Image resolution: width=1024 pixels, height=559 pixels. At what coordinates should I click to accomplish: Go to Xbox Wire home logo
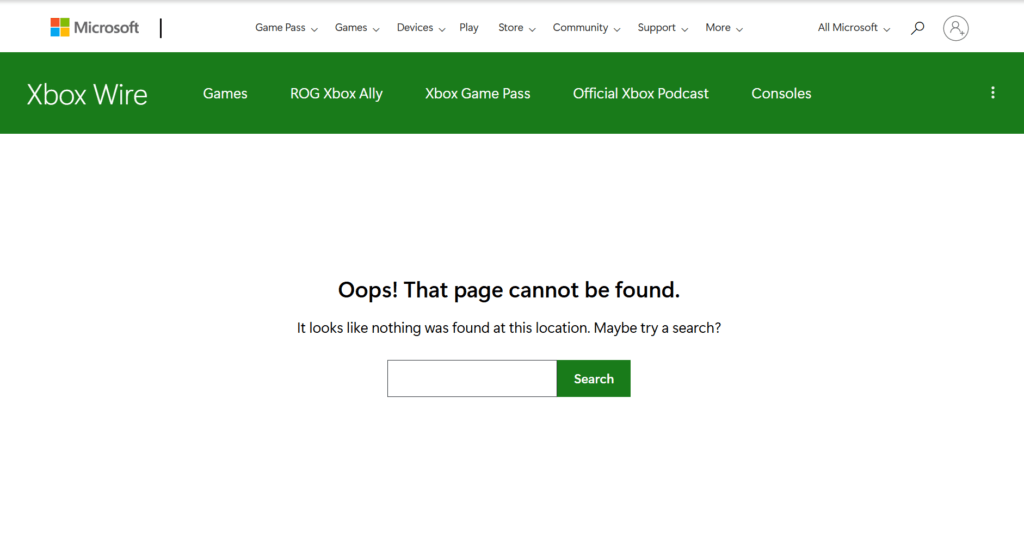[x=87, y=94]
